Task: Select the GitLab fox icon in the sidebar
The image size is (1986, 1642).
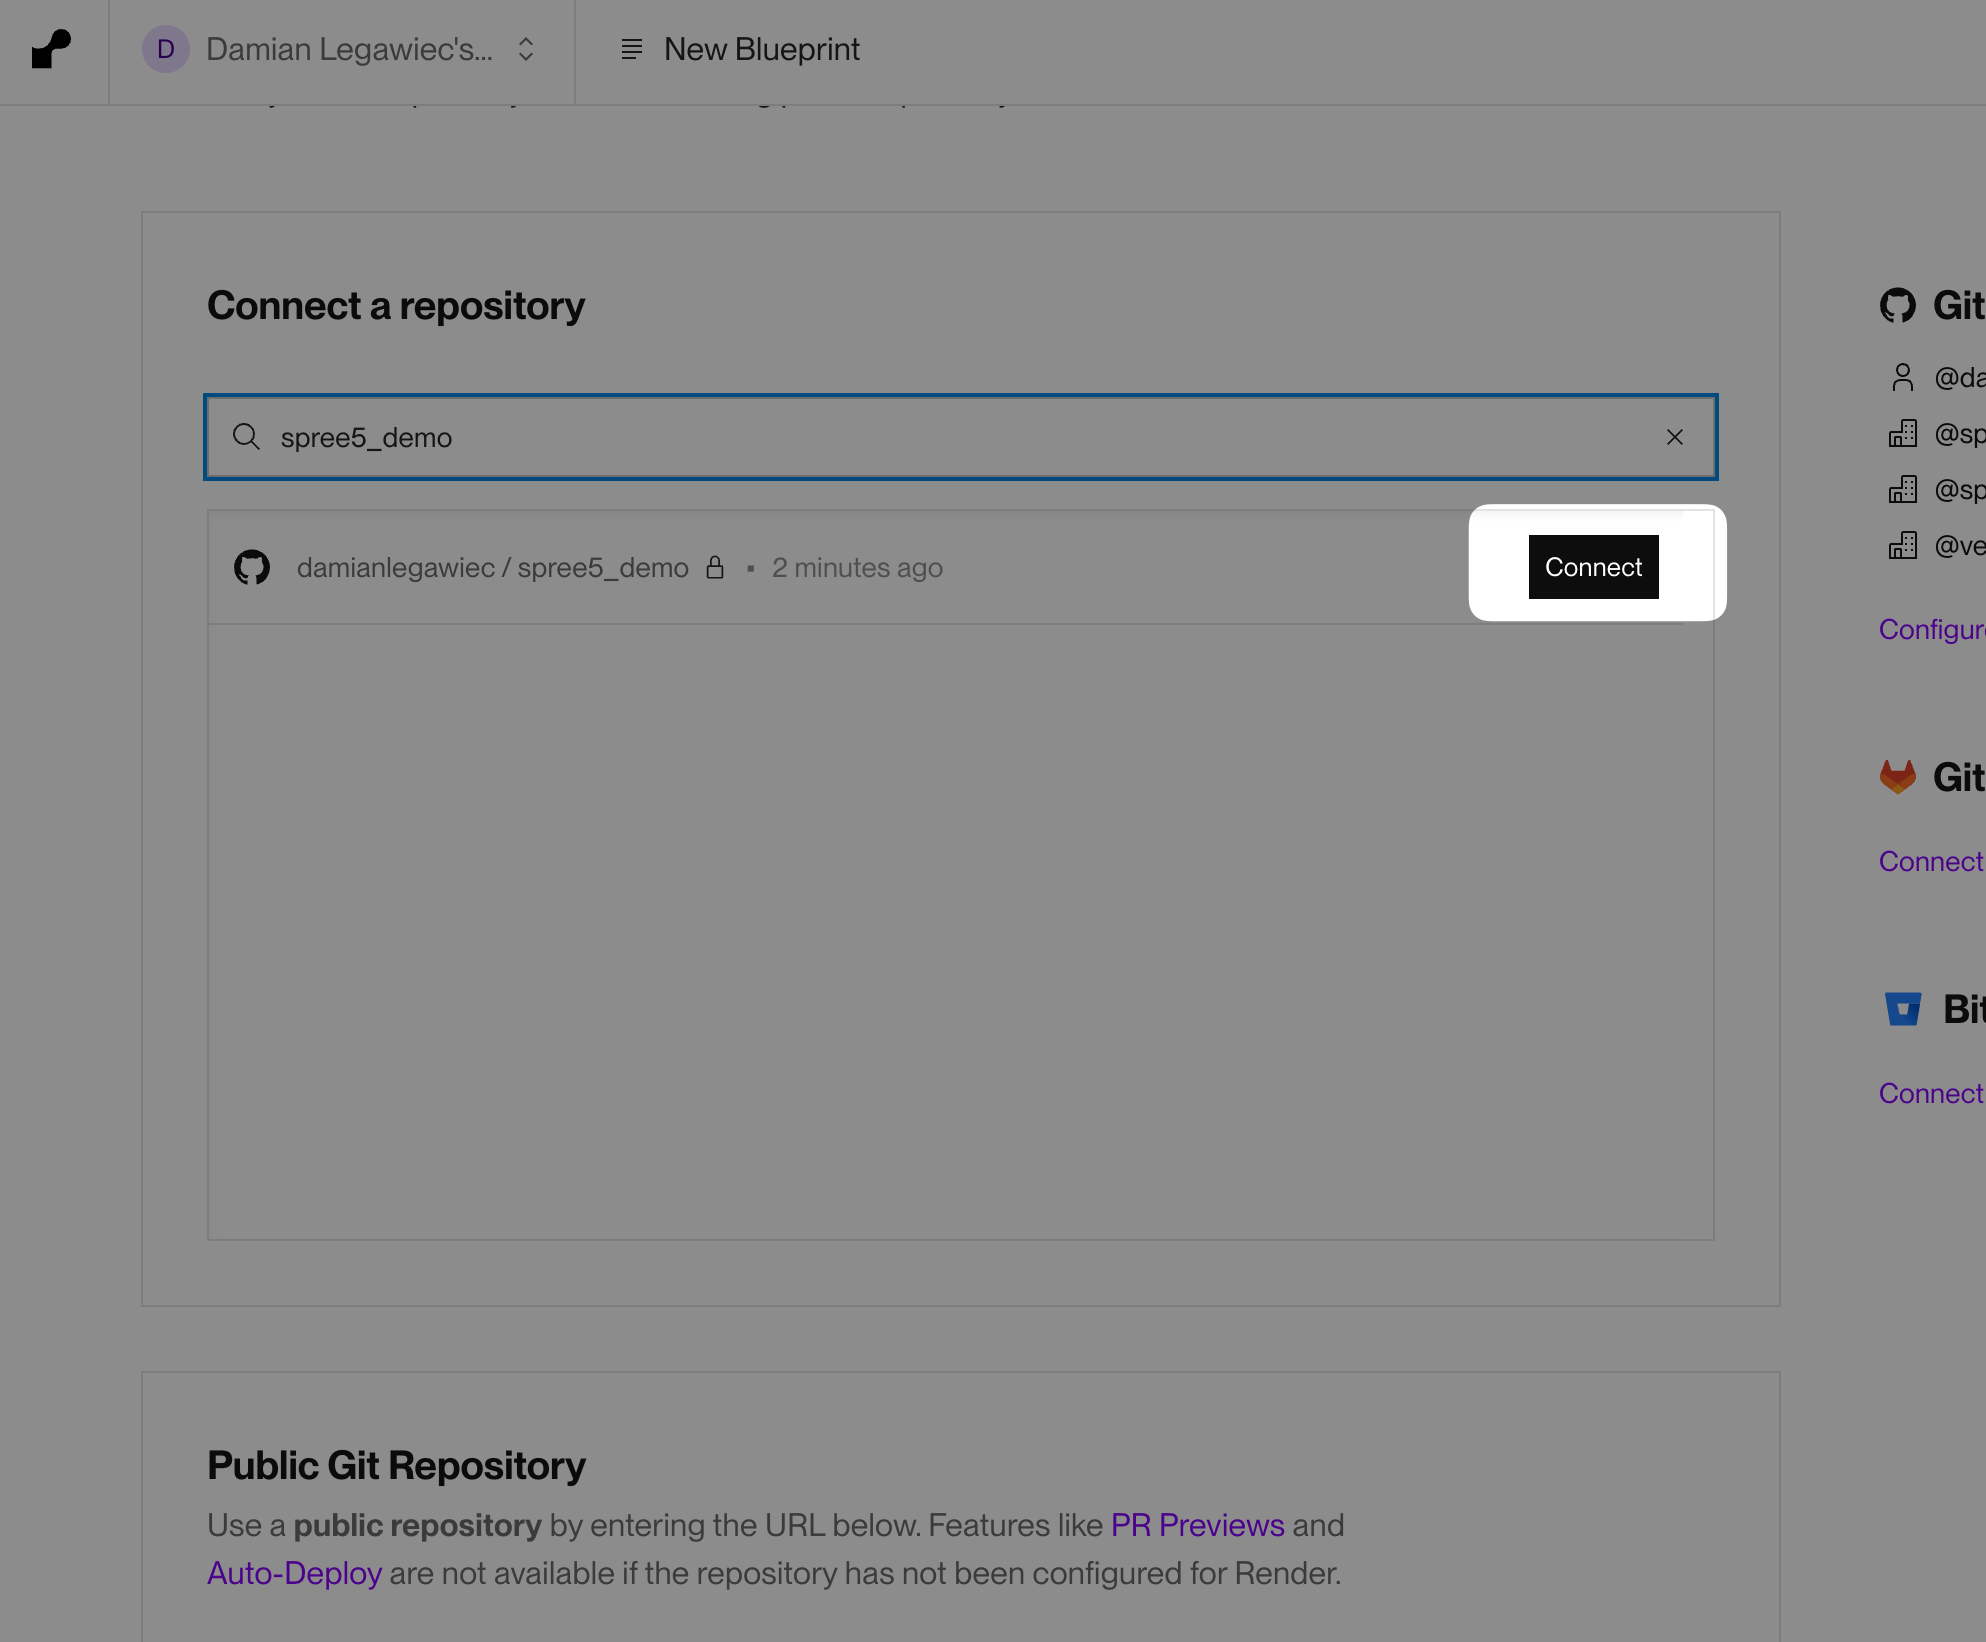Action: (1898, 776)
